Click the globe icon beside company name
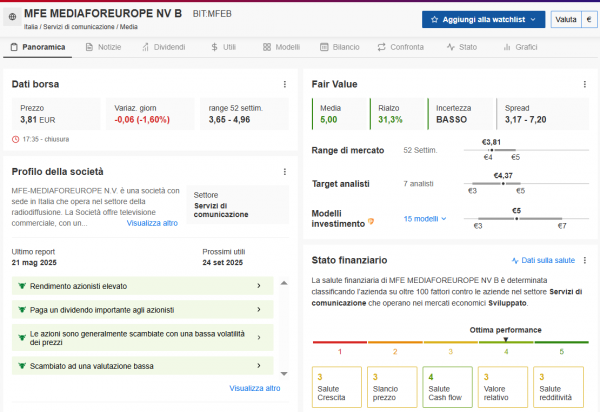Image resolution: width=600 pixels, height=412 pixels. pos(12,17)
